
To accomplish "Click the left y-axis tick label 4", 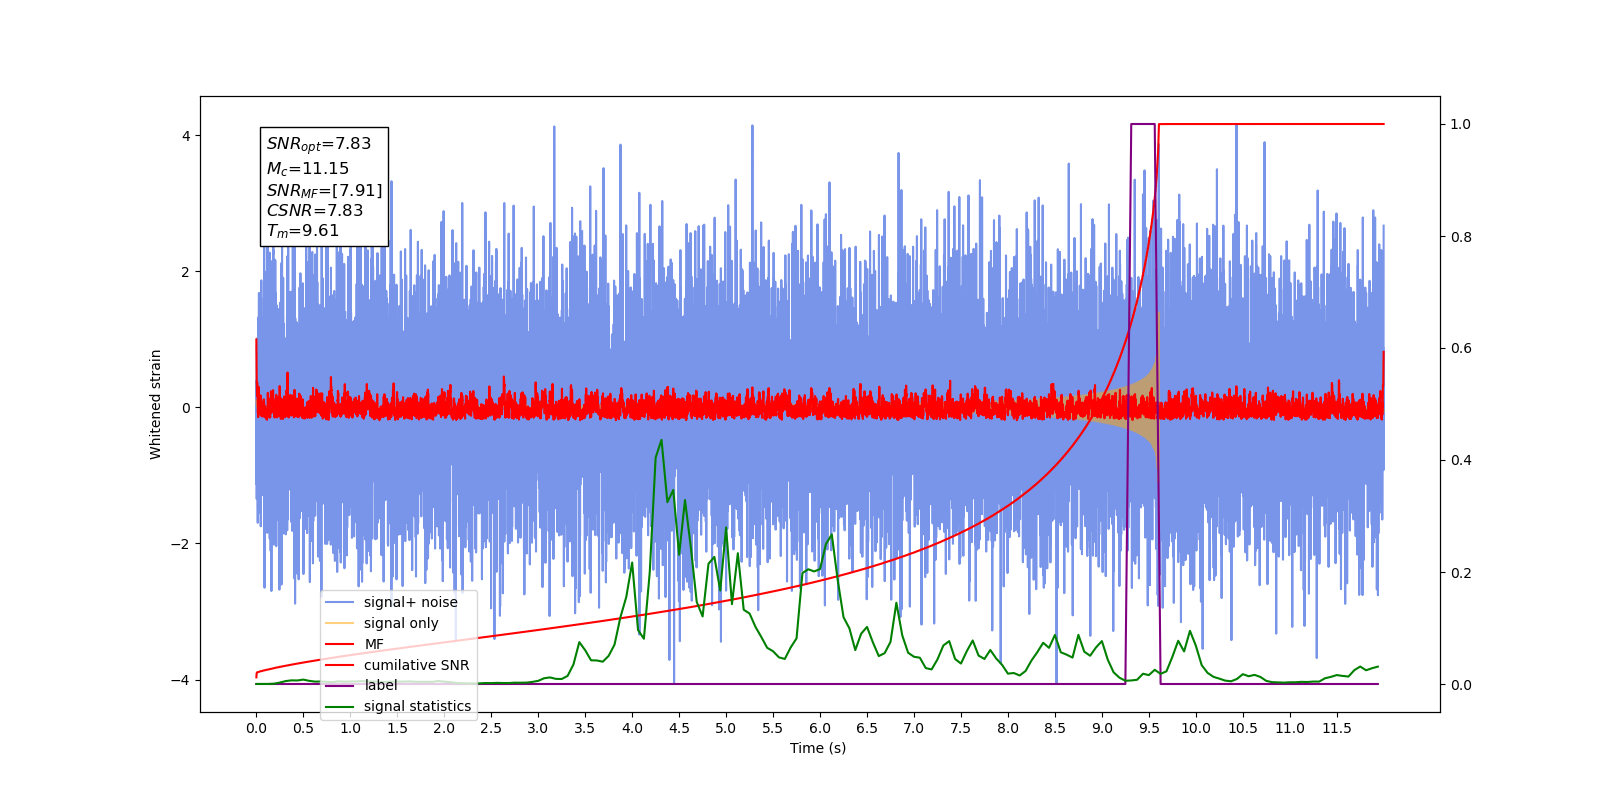I will 187,136.
